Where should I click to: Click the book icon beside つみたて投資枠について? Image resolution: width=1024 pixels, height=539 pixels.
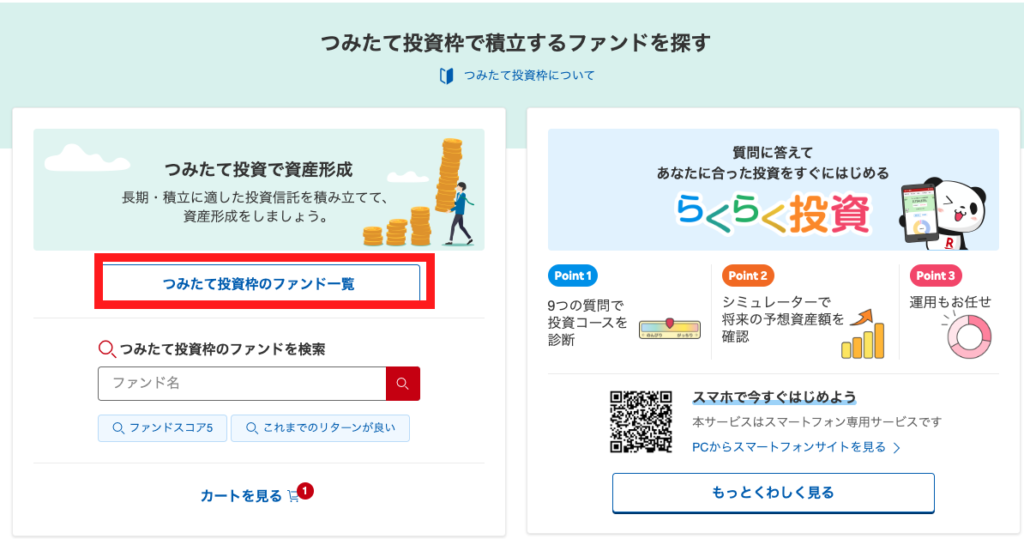click(x=447, y=76)
